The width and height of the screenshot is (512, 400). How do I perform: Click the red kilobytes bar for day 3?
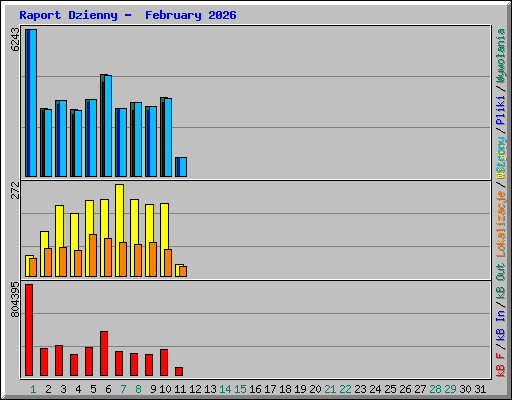tap(59, 361)
